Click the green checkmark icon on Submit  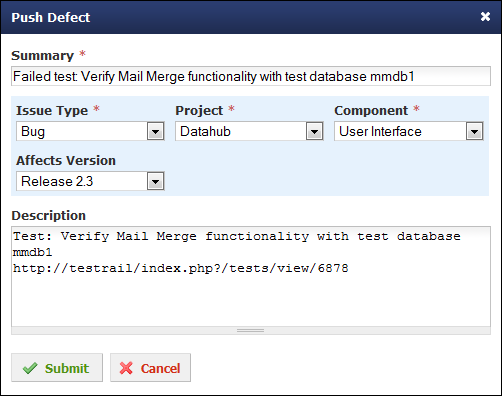(30, 368)
